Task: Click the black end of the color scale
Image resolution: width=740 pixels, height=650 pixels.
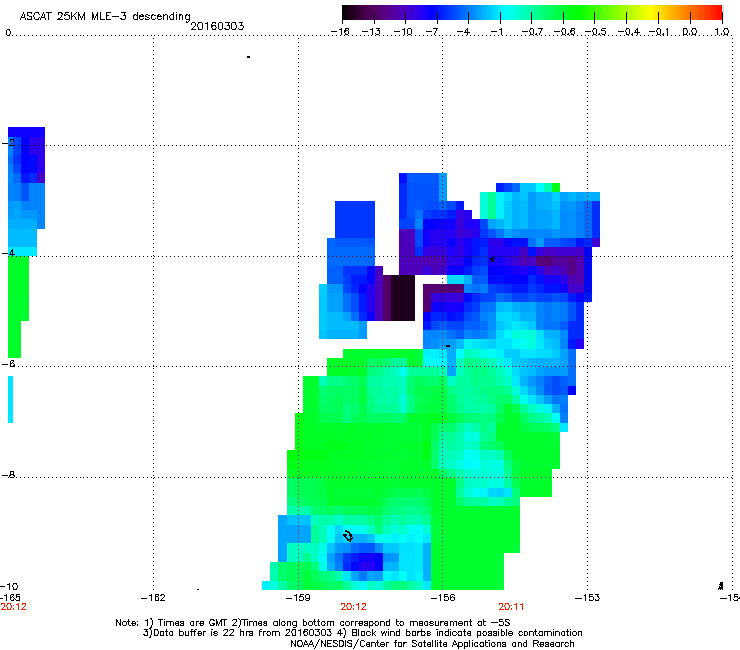Action: pyautogui.click(x=348, y=13)
